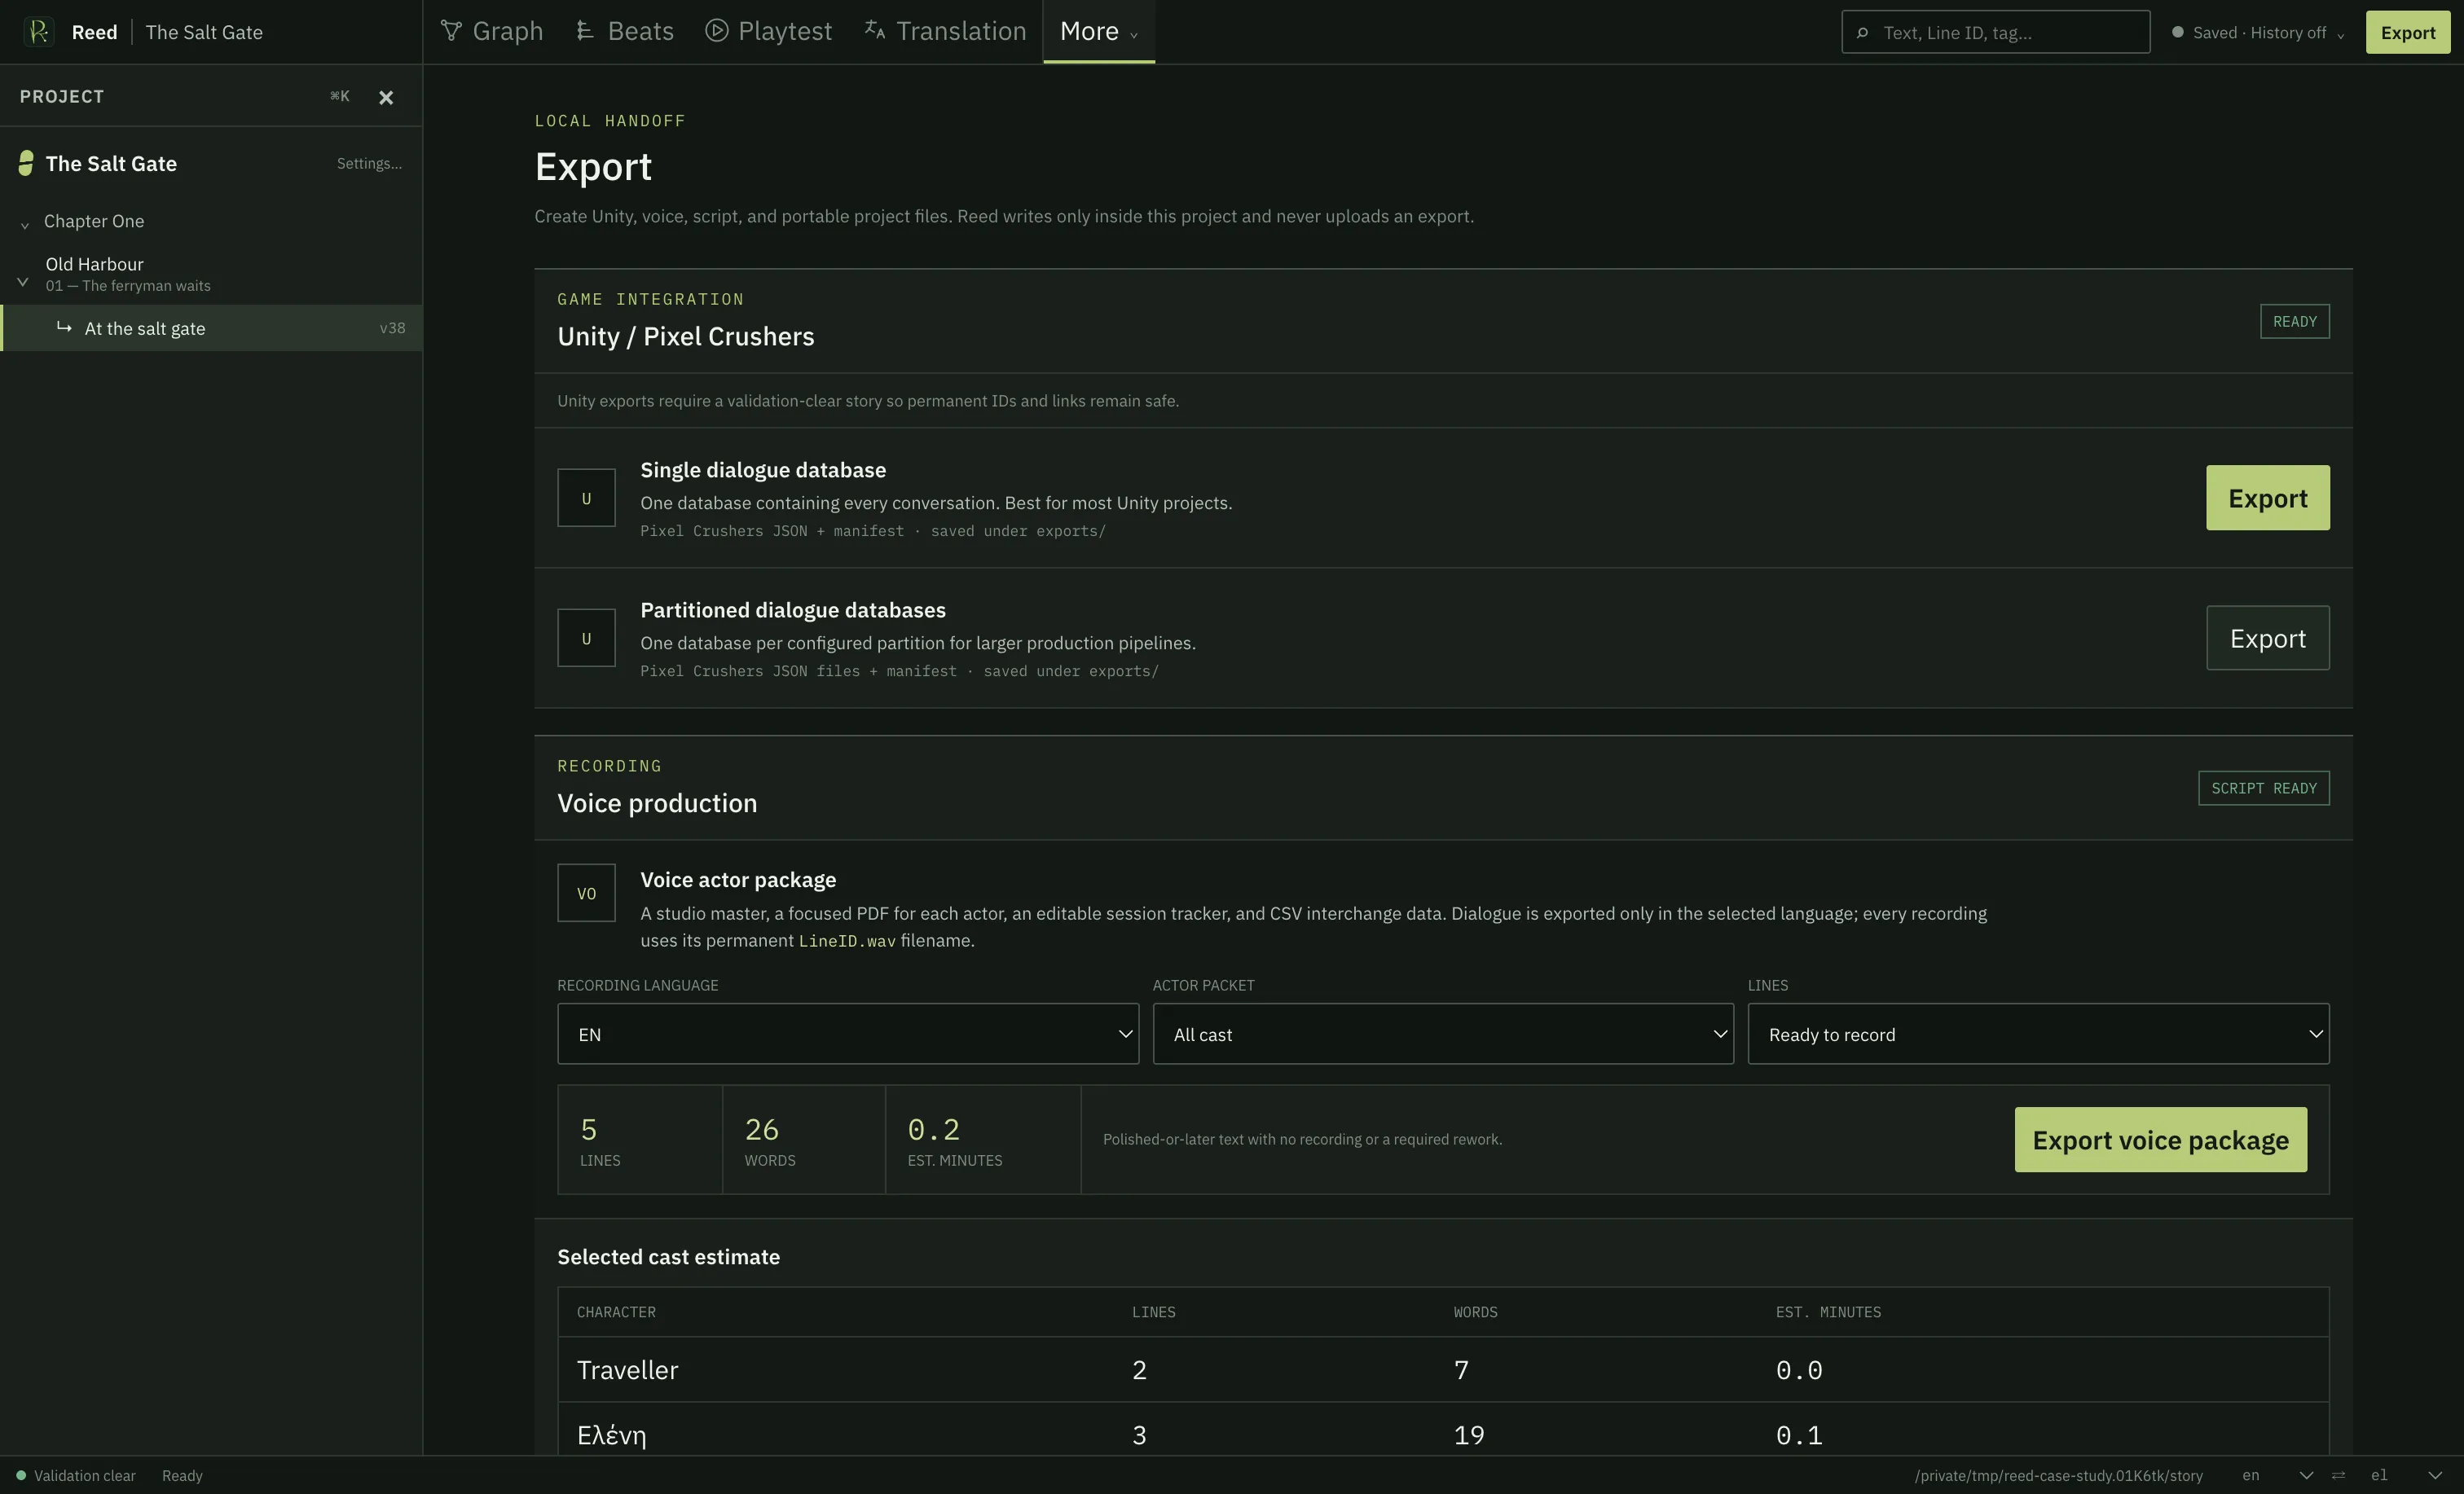Click the search field for text or Line ID
The height and width of the screenshot is (1494, 2464).
pyautogui.click(x=1996, y=32)
